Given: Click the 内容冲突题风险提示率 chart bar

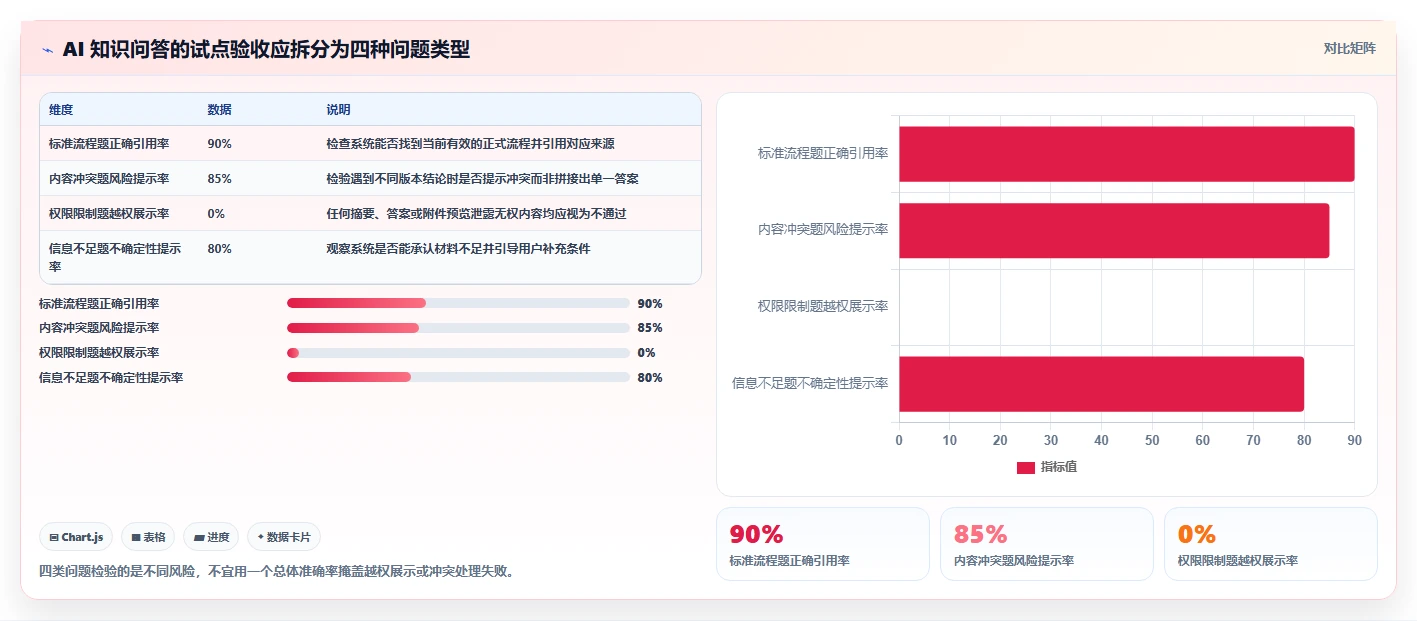Looking at the screenshot, I should coord(1114,230).
